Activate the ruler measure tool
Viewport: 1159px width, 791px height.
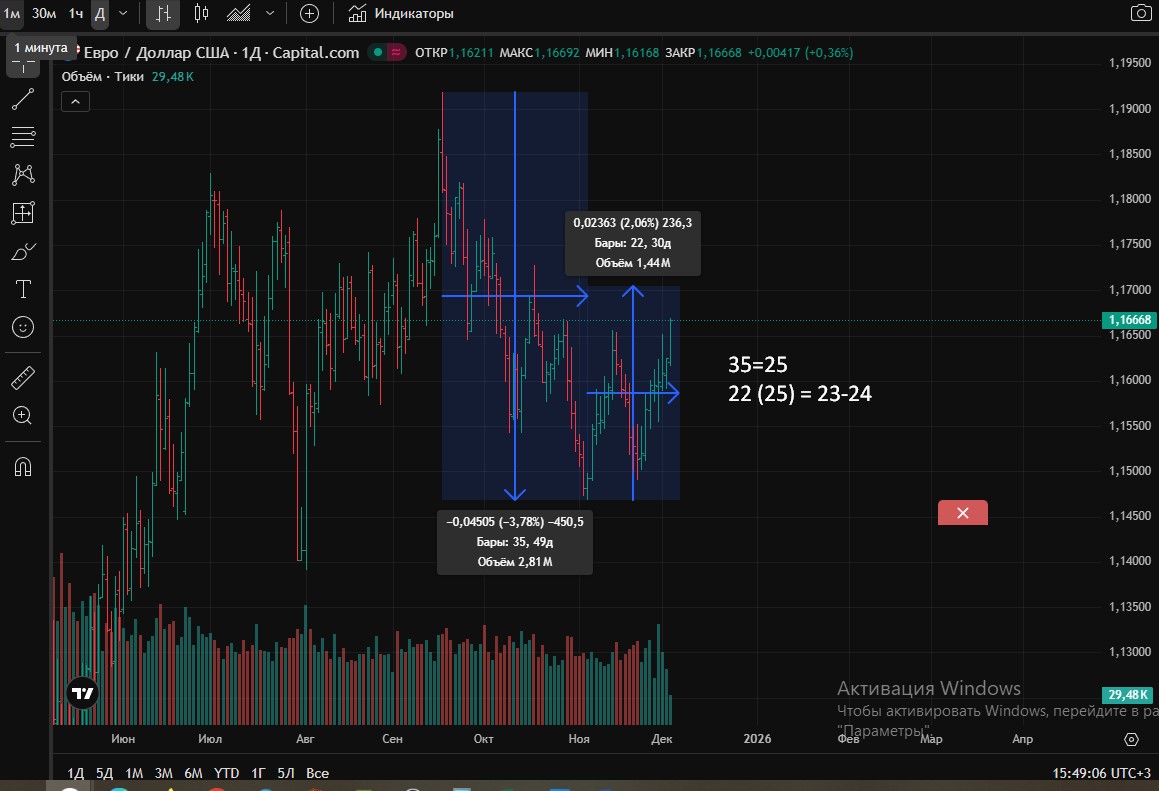click(x=22, y=378)
